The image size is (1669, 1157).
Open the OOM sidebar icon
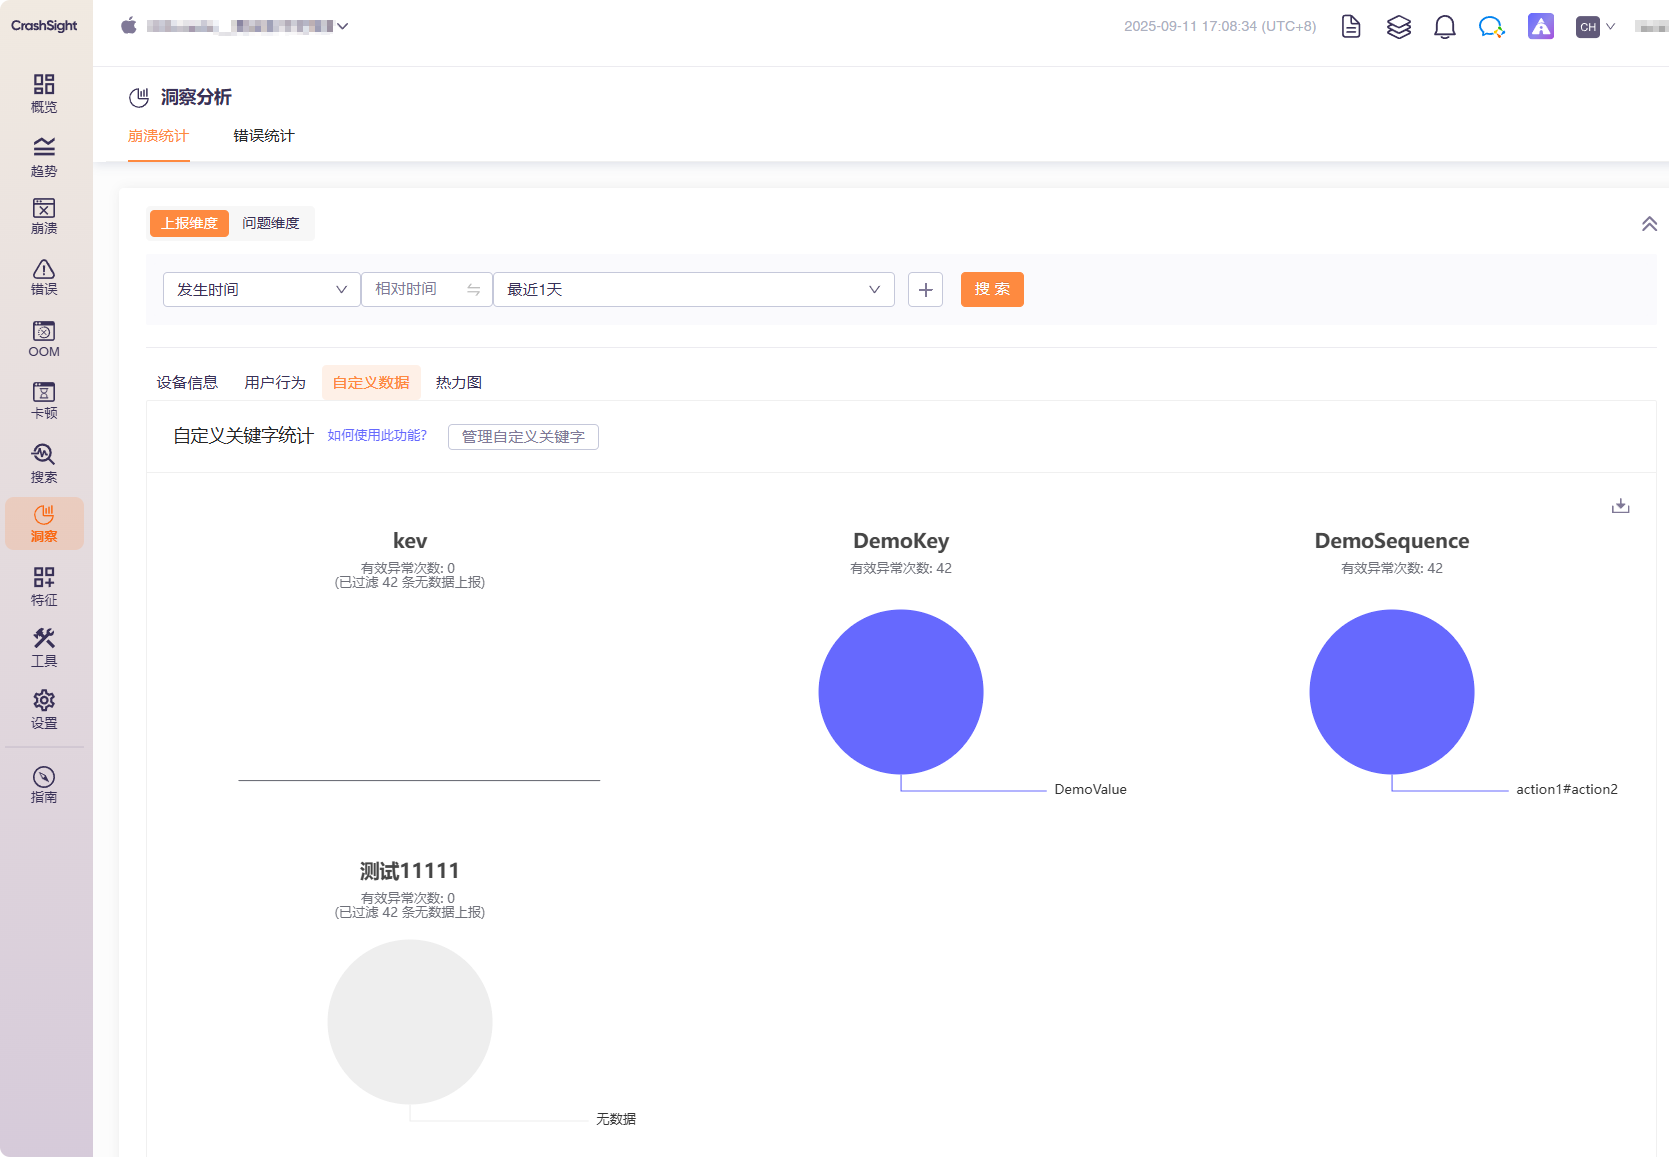pos(44,338)
